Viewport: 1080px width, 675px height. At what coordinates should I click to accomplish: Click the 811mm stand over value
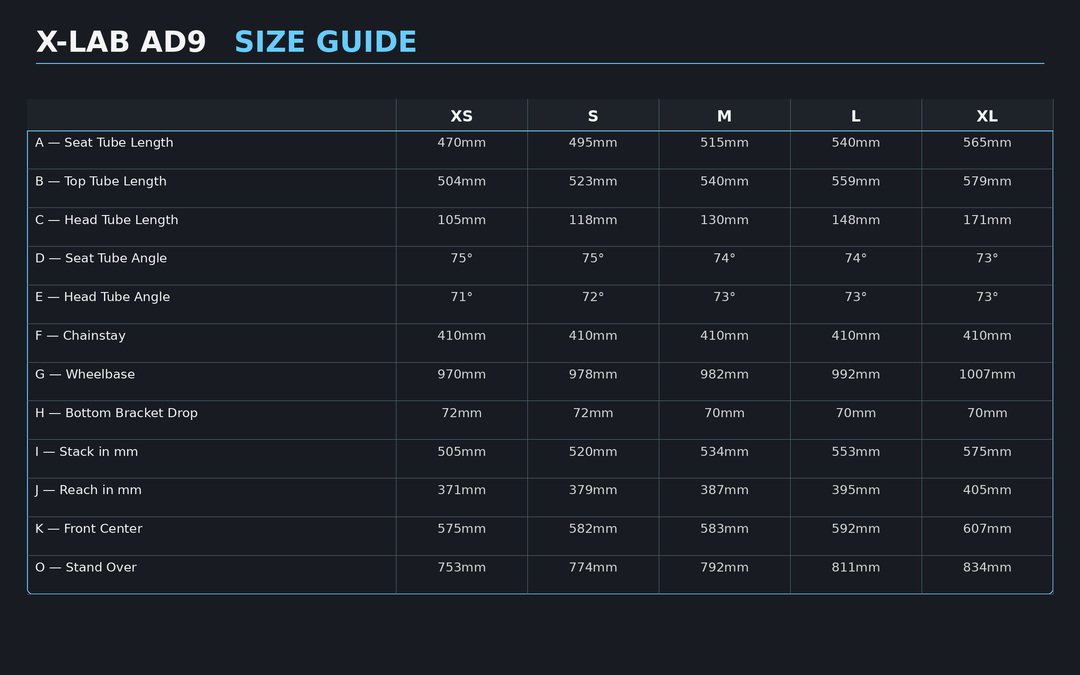point(855,568)
